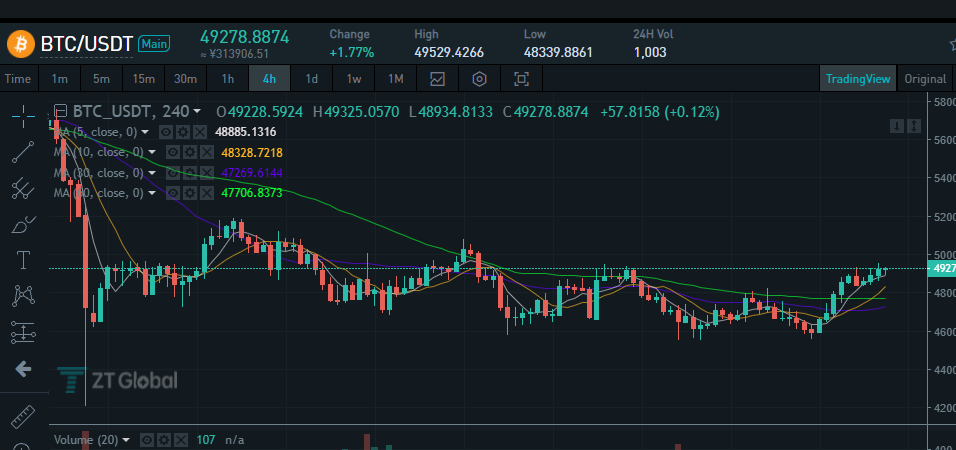
Task: Select the brush drawing tool
Action: [x=24, y=224]
